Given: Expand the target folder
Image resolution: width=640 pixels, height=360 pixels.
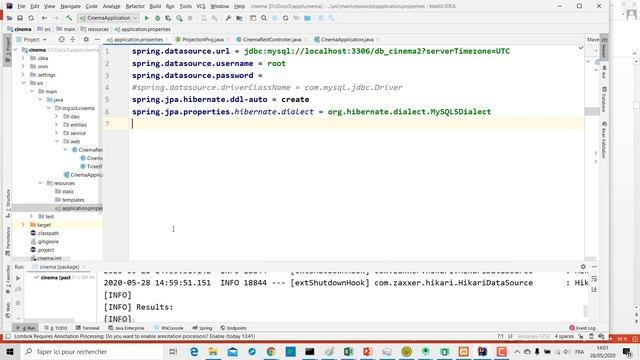Looking at the screenshot, I should click(23, 224).
